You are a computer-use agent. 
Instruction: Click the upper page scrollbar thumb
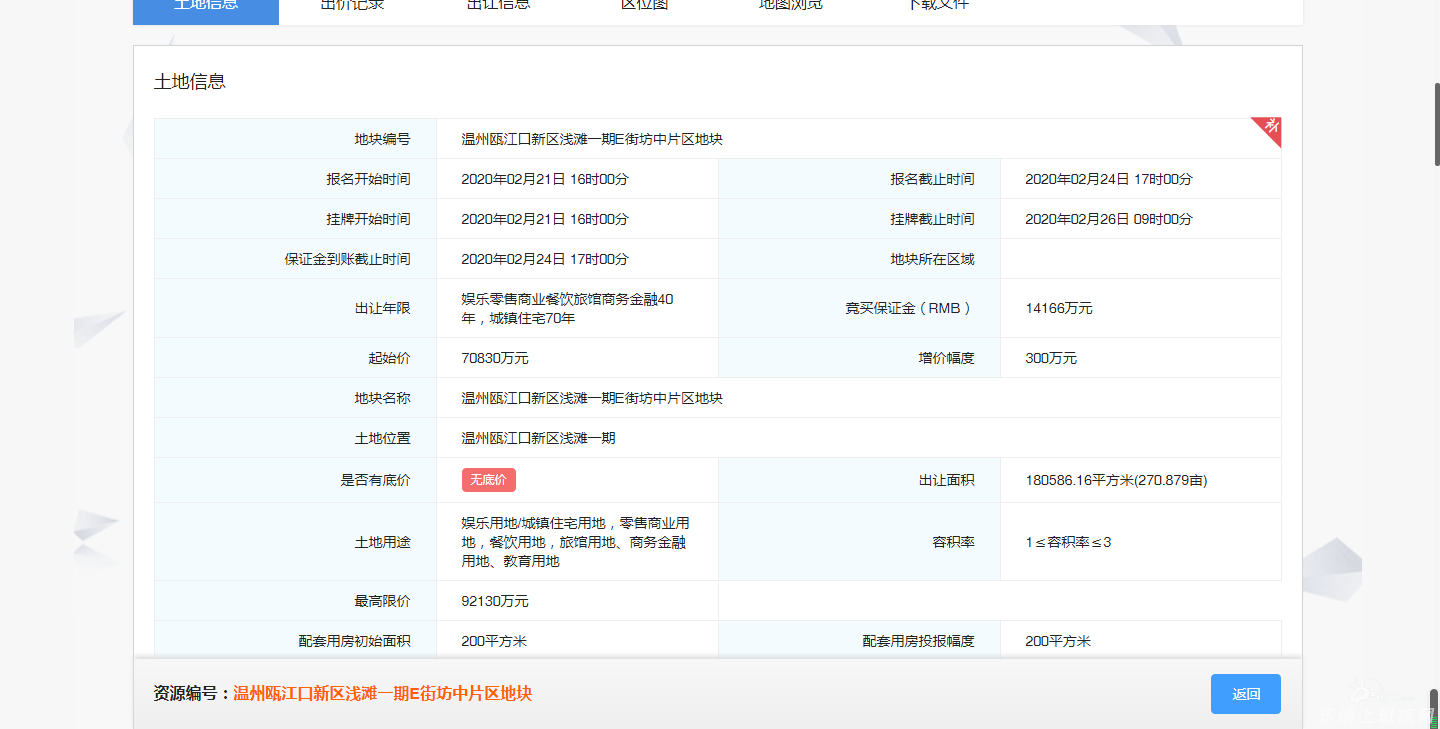1436,123
